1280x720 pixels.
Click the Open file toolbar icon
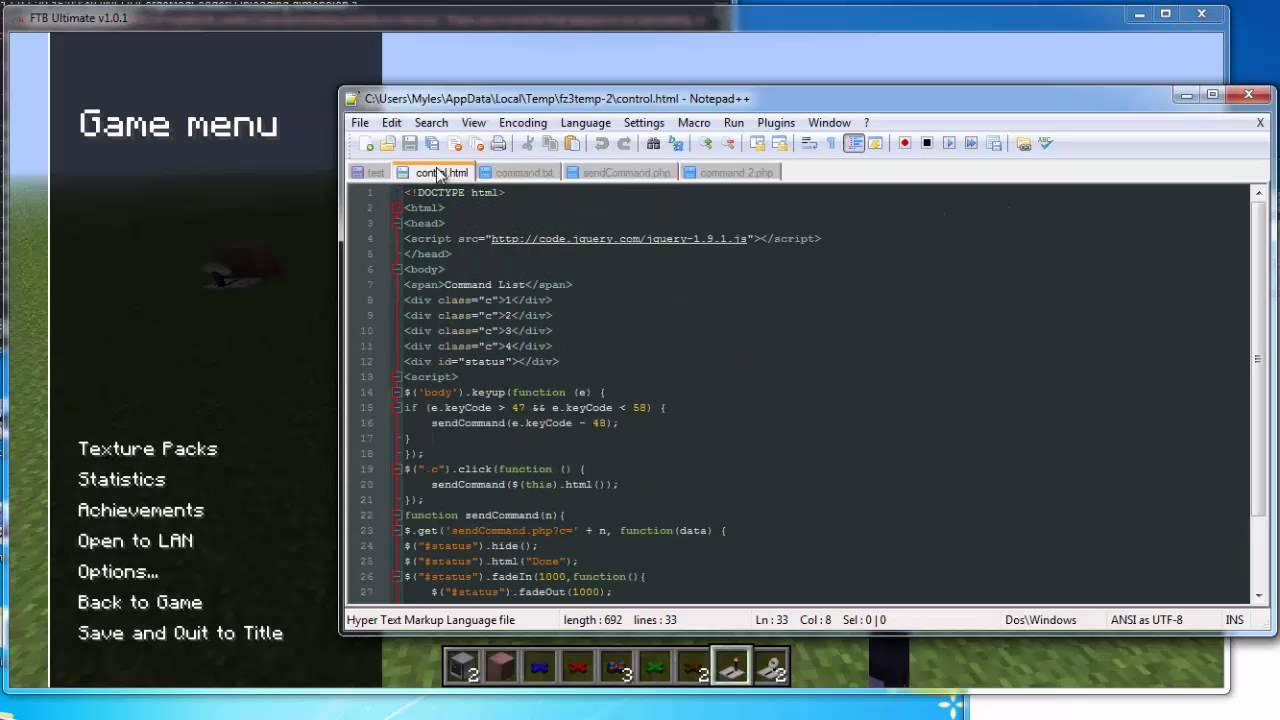click(388, 143)
